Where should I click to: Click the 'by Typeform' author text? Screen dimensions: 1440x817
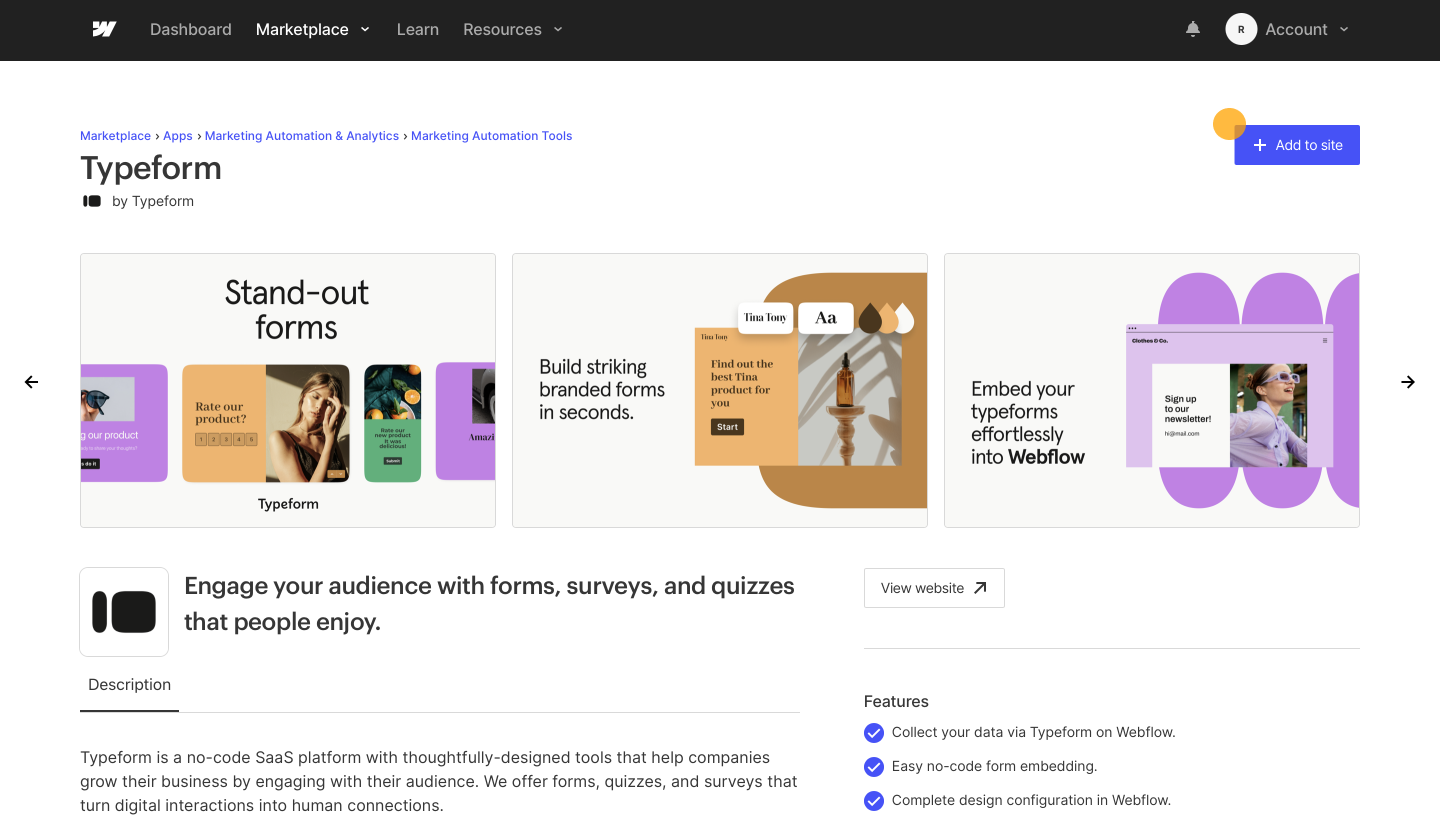click(x=153, y=201)
